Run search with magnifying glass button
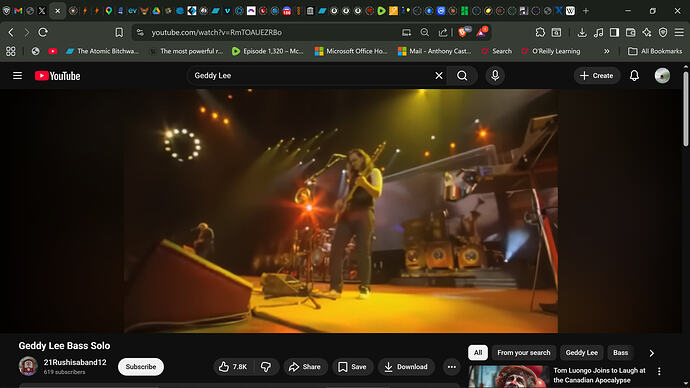Screen dimensions: 690x388 462,76
